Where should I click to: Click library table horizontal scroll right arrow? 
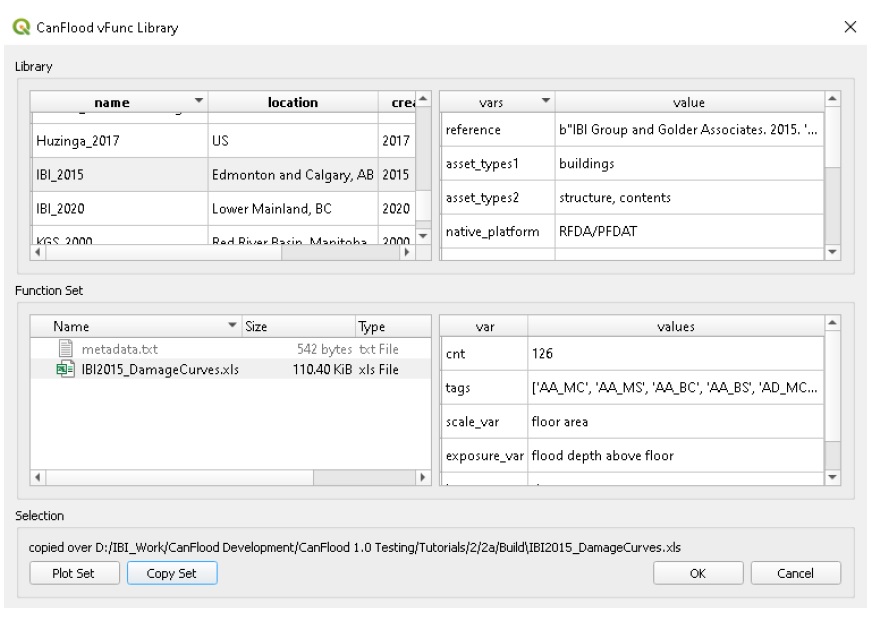pyautogui.click(x=407, y=252)
